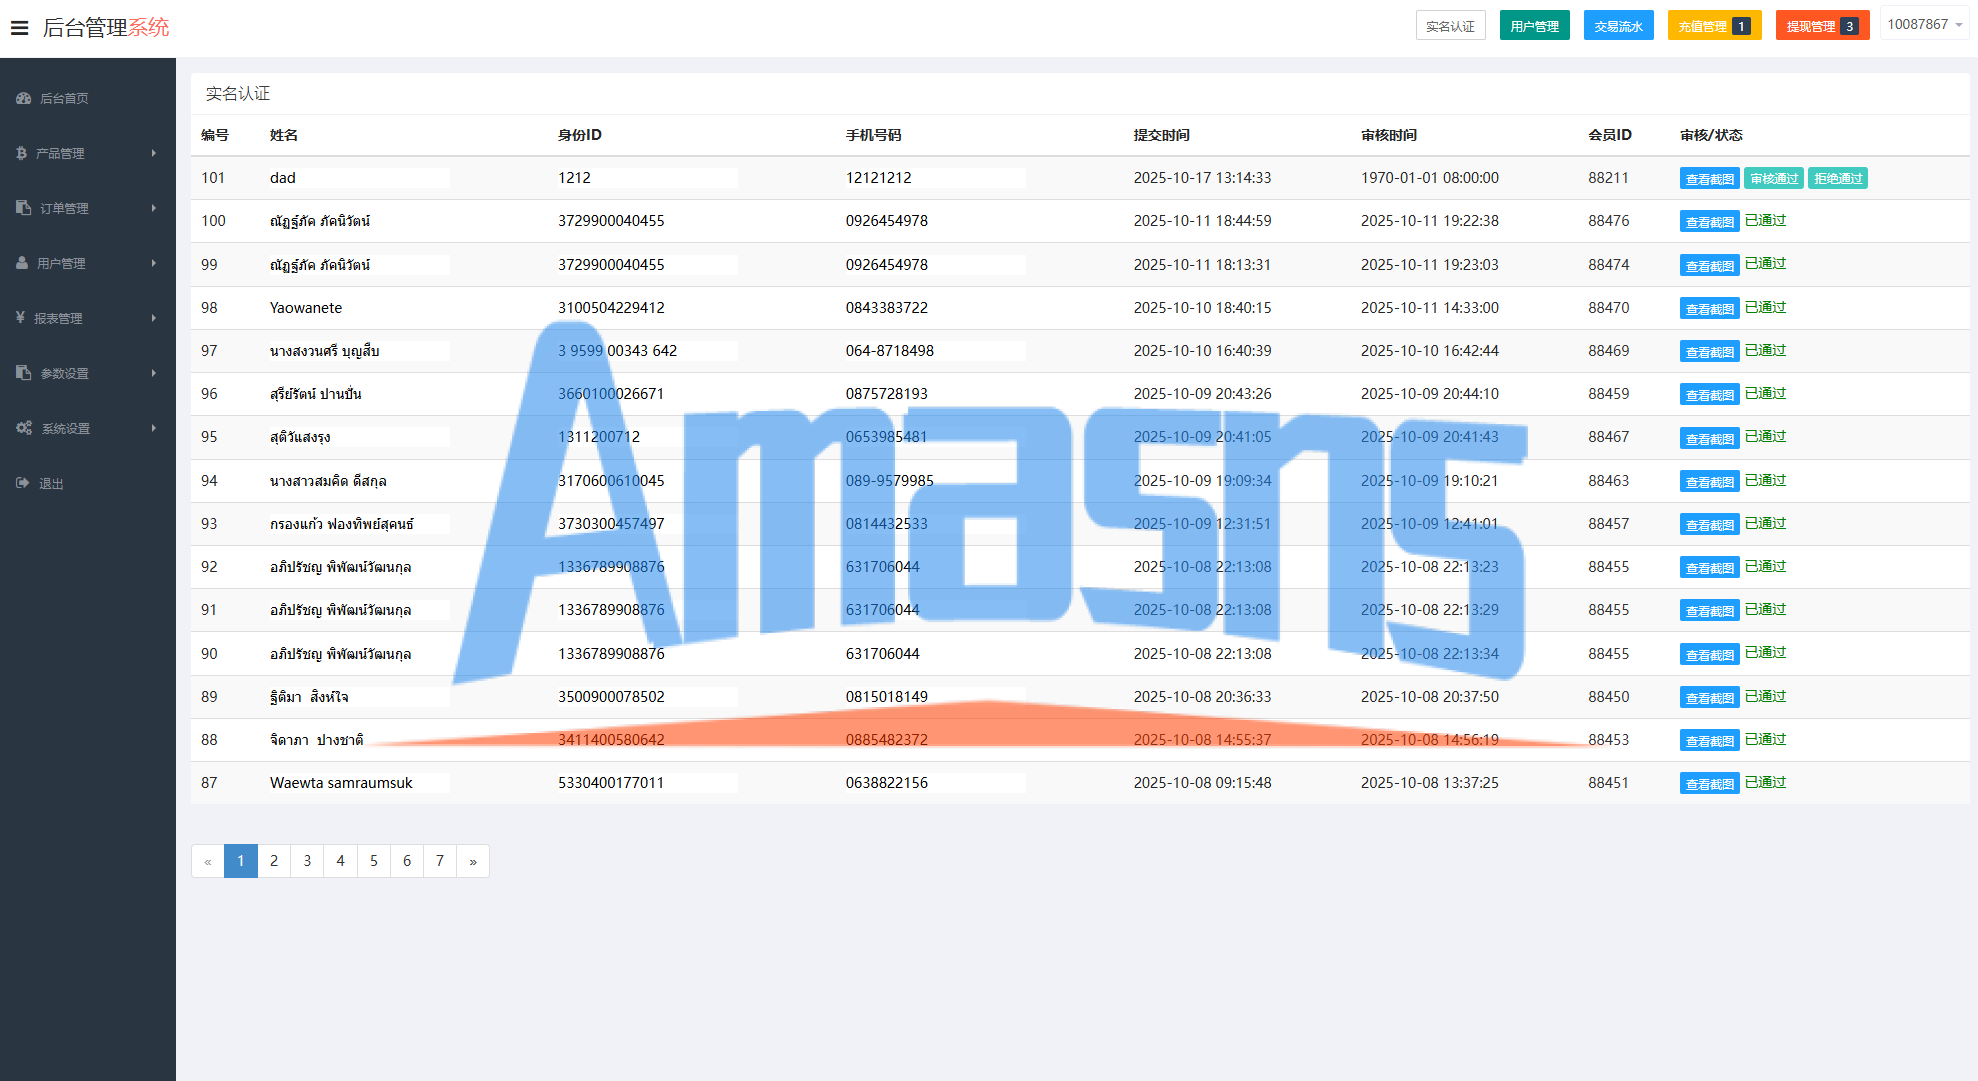Open 提现管理 with badge 3
1978x1081 pixels.
1821,26
